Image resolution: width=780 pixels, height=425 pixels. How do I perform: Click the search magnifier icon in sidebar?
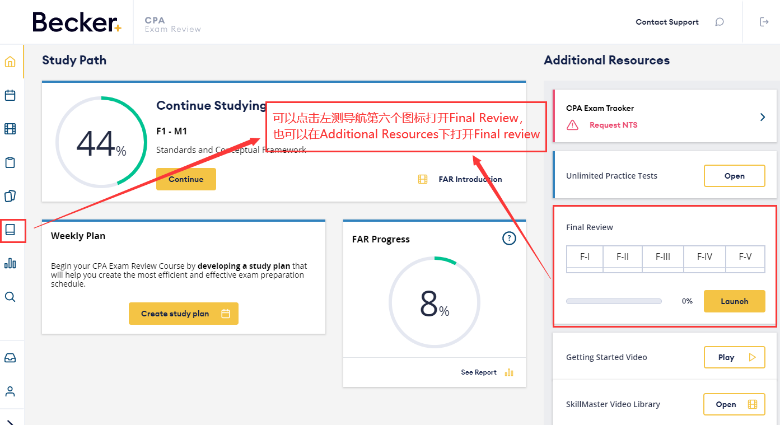(11, 297)
